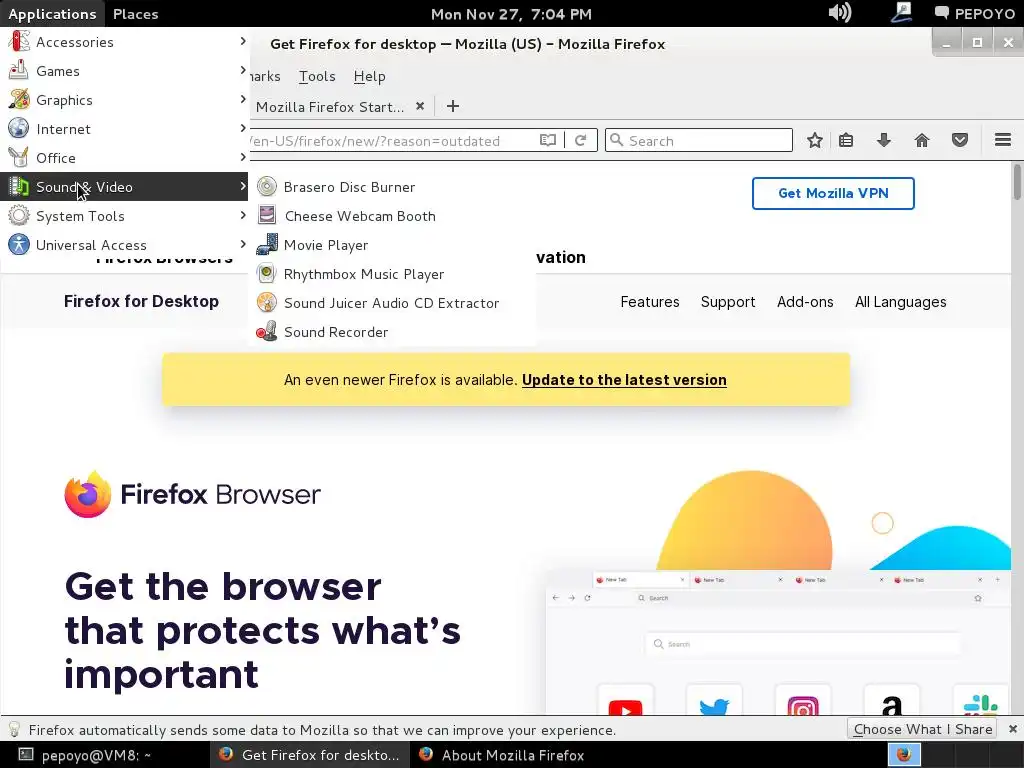
Task: Expand the Graphics submenu arrow
Action: tap(243, 99)
